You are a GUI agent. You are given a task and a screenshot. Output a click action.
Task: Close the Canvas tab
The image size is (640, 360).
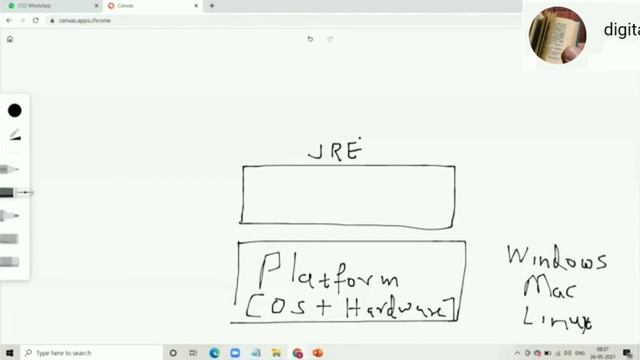pos(196,6)
